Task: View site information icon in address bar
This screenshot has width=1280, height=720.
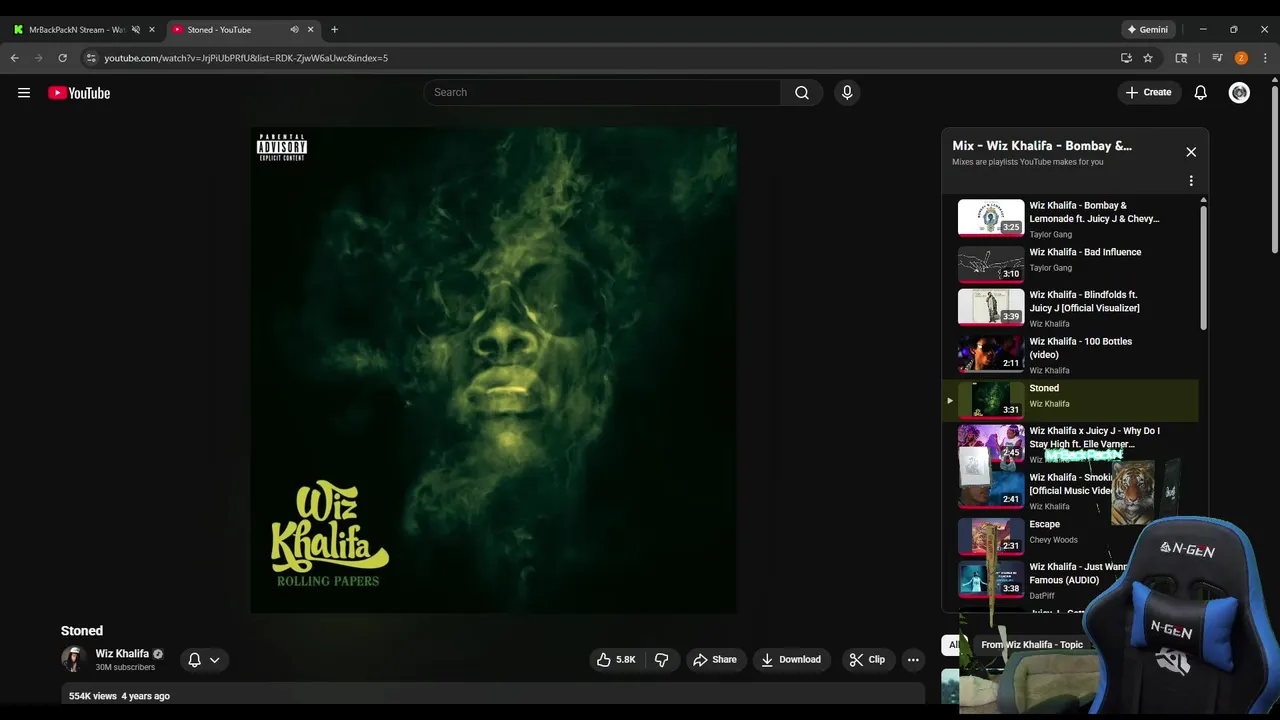Action: click(91, 58)
